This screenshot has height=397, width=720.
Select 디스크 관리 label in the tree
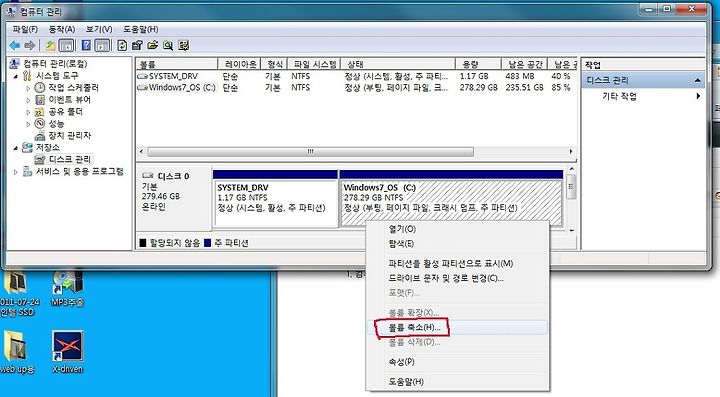(x=70, y=159)
